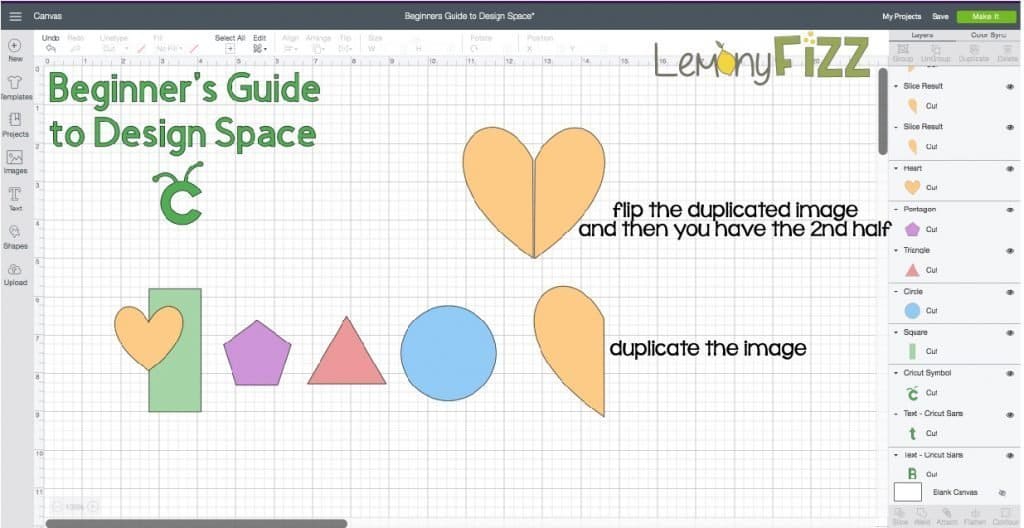Switch to the Layers tab
The width and height of the screenshot is (1024, 528).
[x=922, y=35]
